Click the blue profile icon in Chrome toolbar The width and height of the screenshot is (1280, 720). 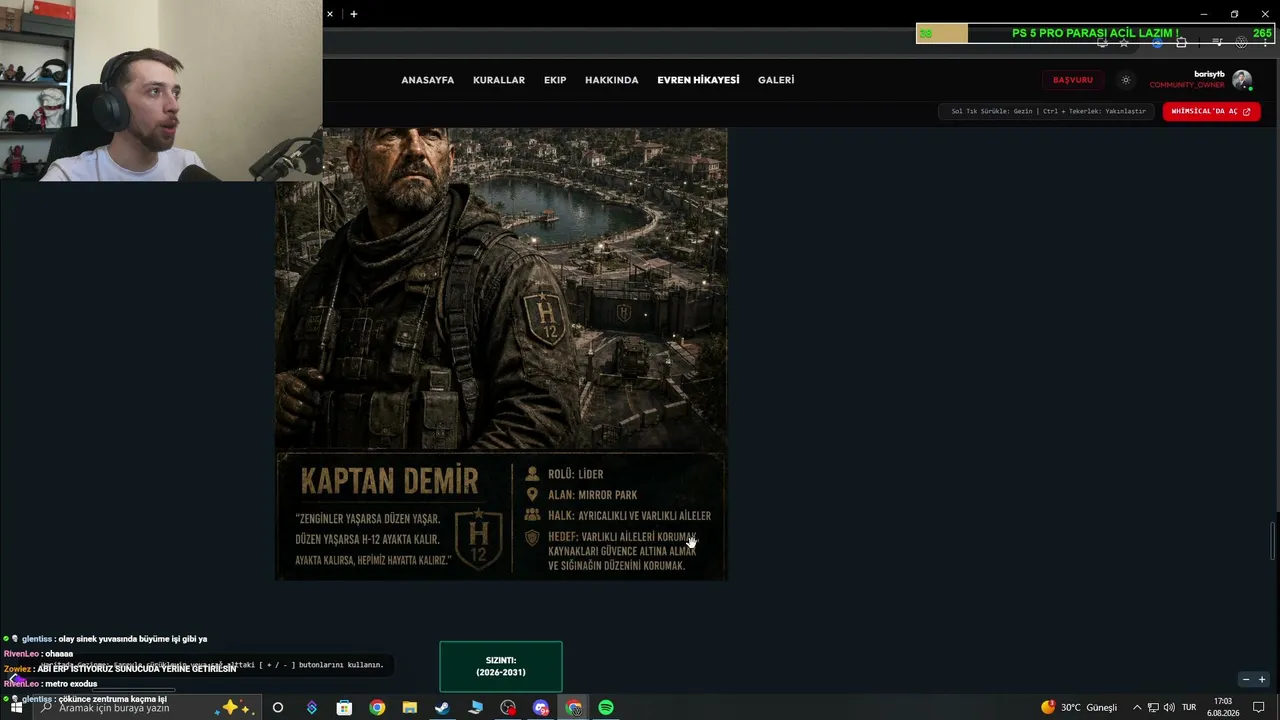tap(1157, 43)
